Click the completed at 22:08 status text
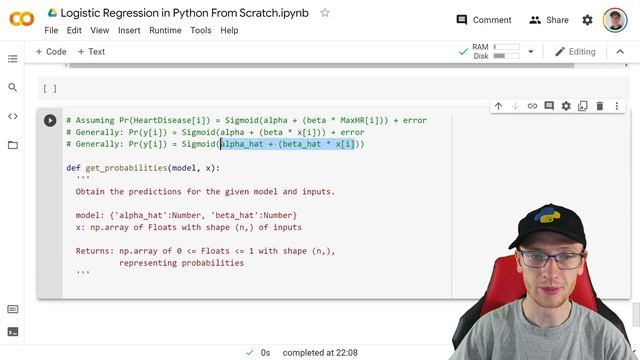This screenshot has width=640, height=360. pyautogui.click(x=320, y=353)
